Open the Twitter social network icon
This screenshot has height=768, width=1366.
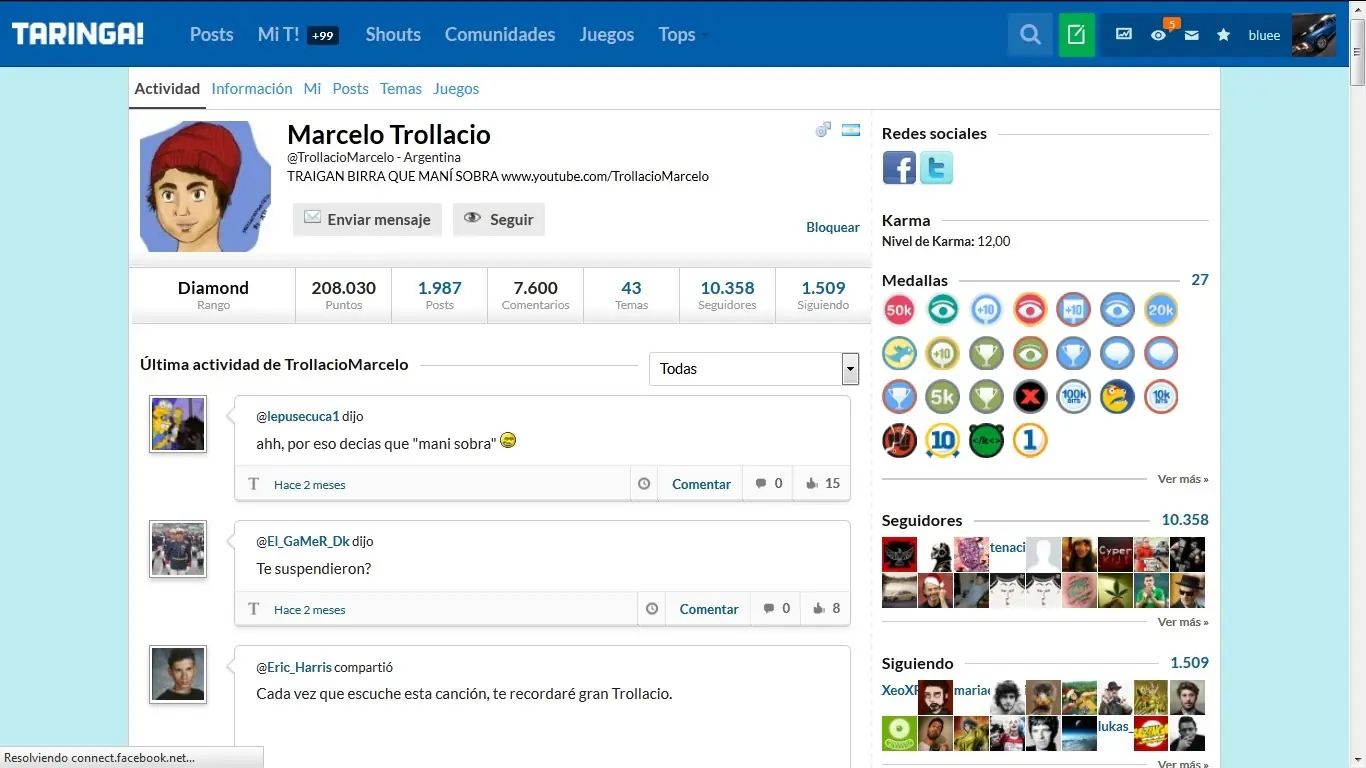[x=936, y=168]
